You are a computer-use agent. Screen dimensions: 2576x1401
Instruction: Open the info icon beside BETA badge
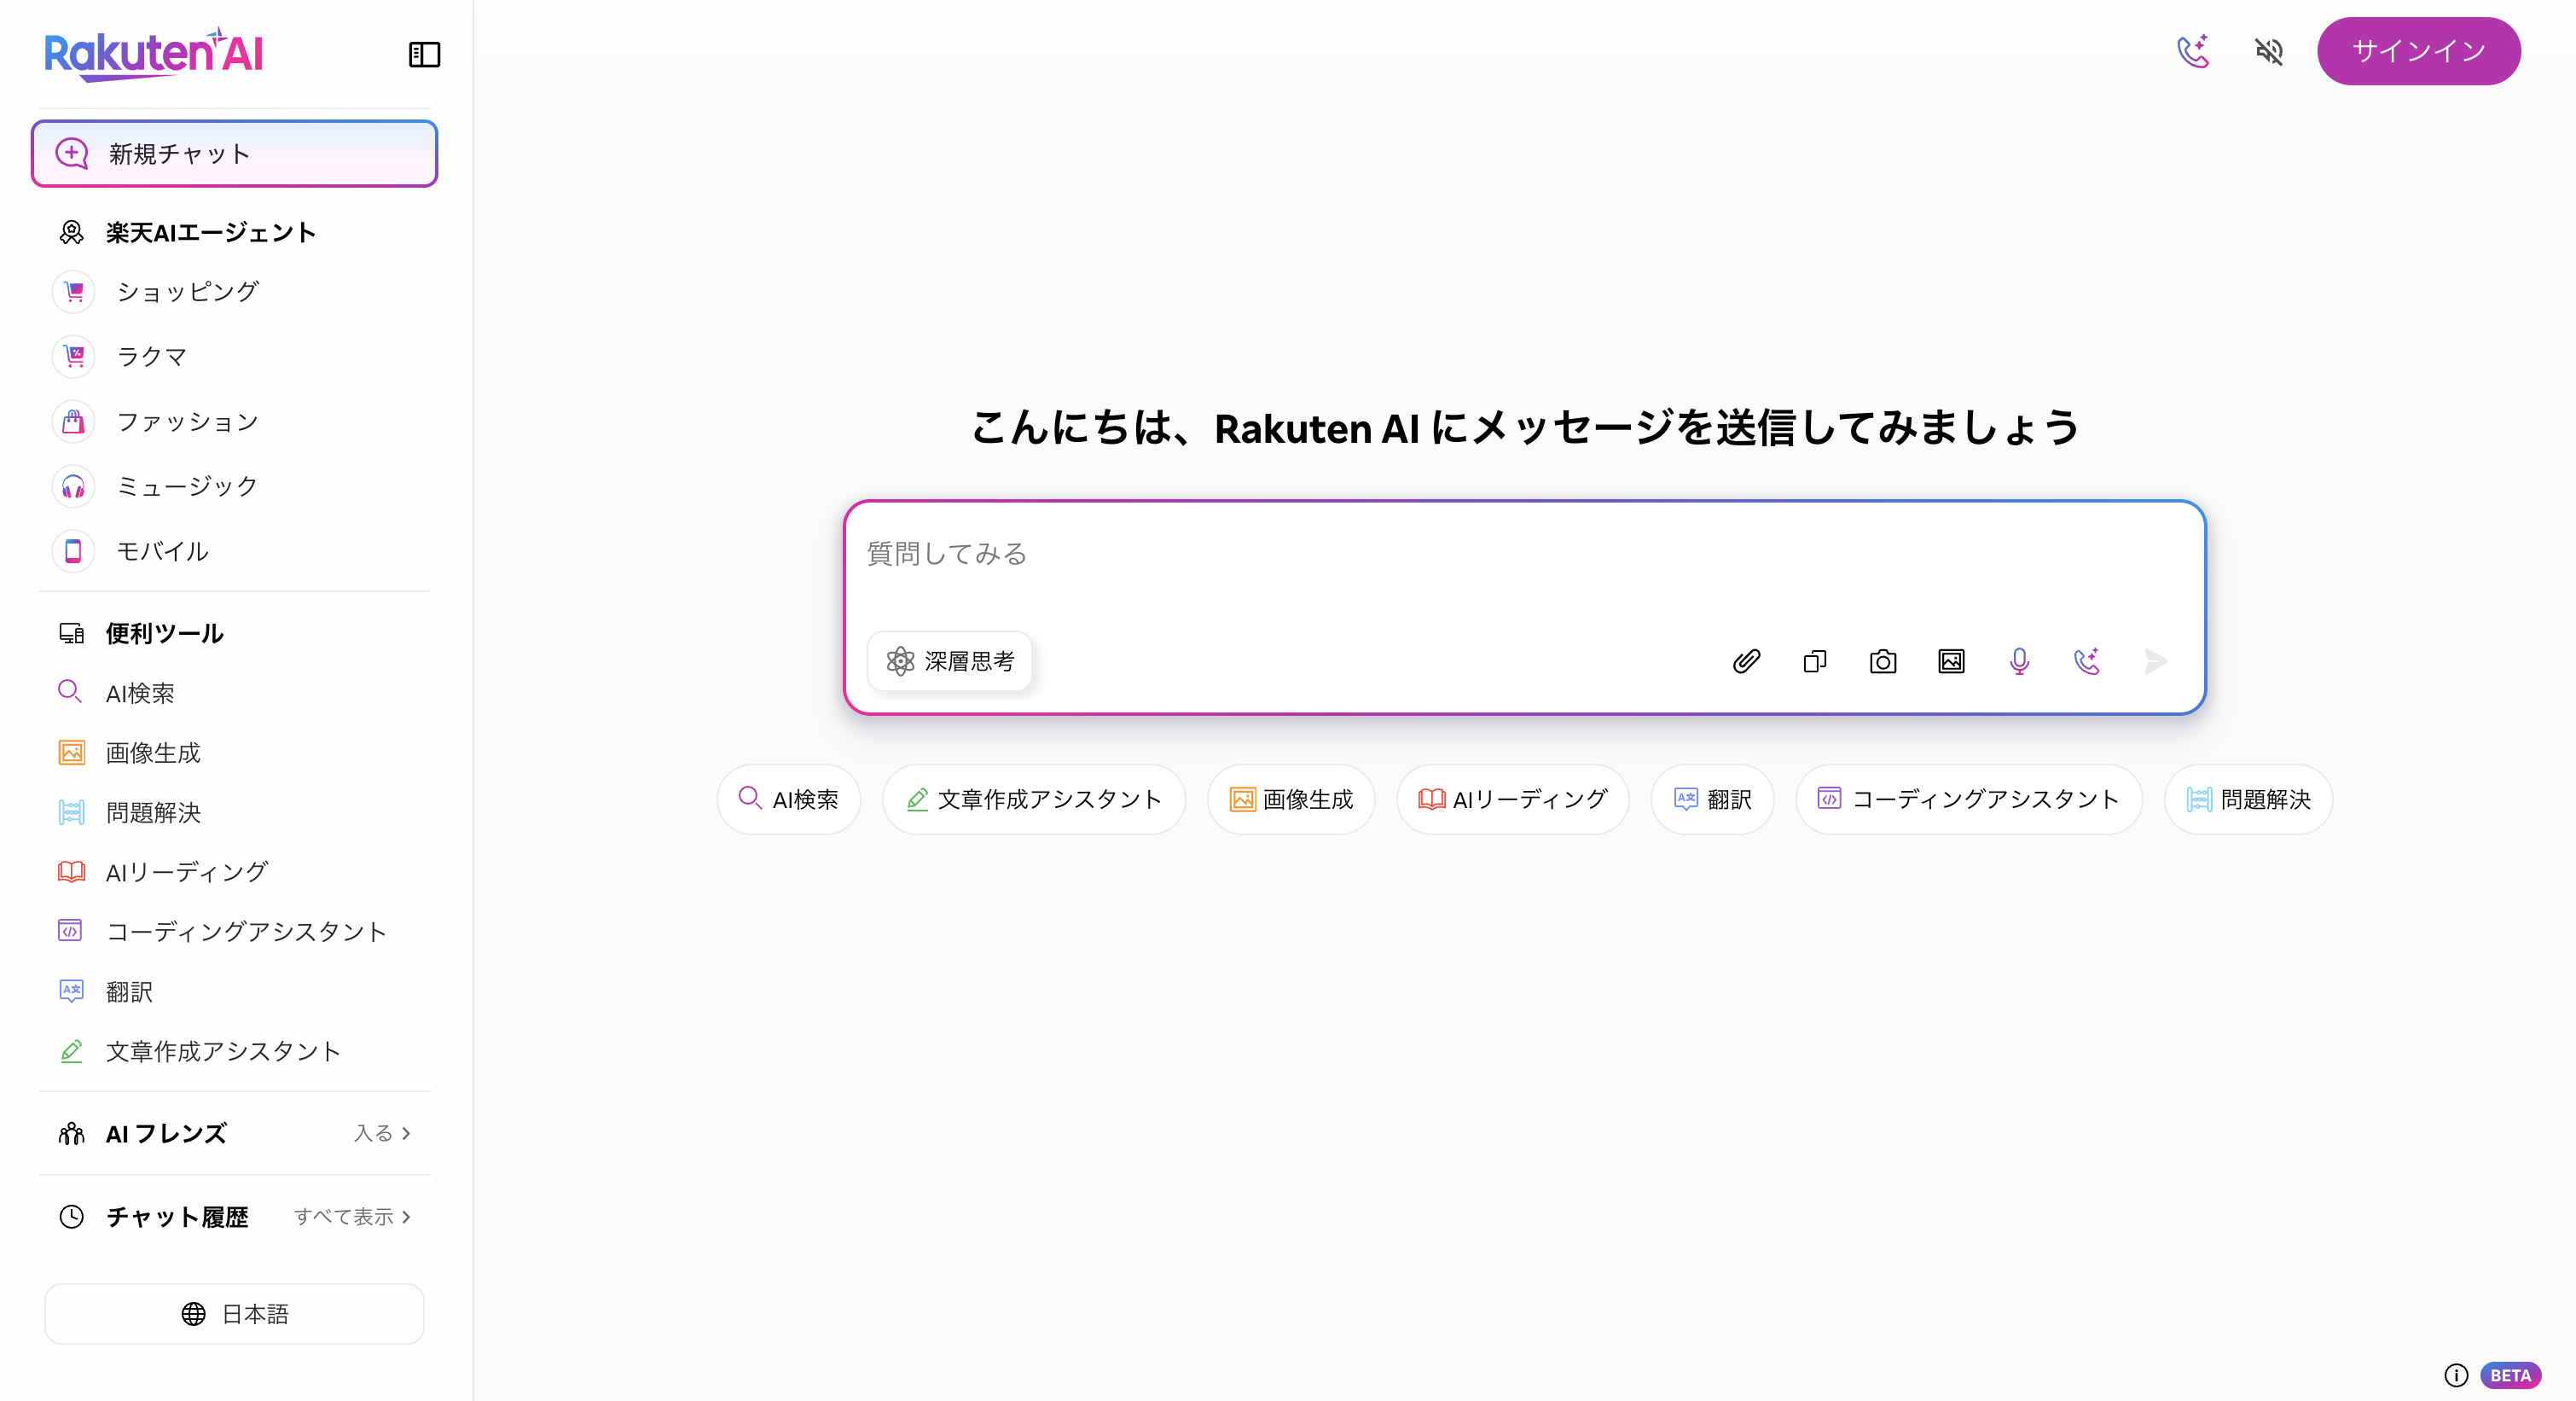click(x=2456, y=1375)
